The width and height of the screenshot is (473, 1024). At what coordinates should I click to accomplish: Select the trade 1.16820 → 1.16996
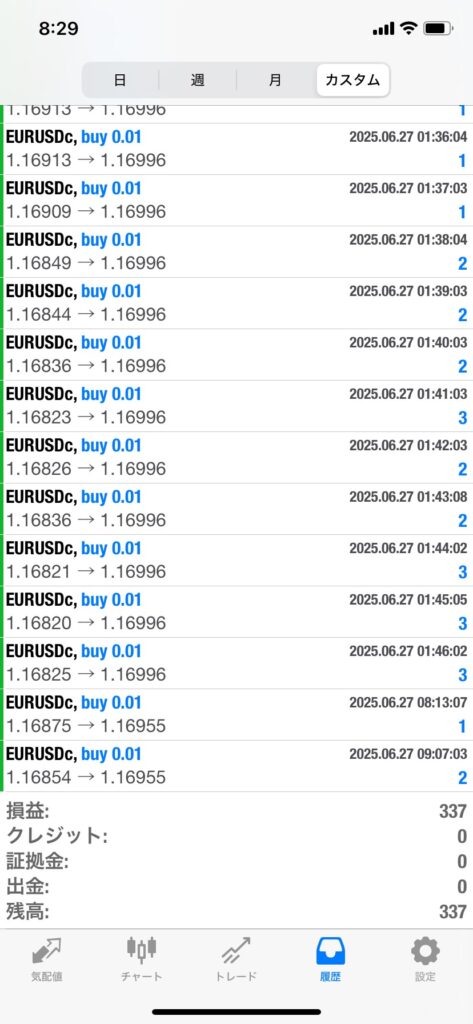click(x=236, y=612)
